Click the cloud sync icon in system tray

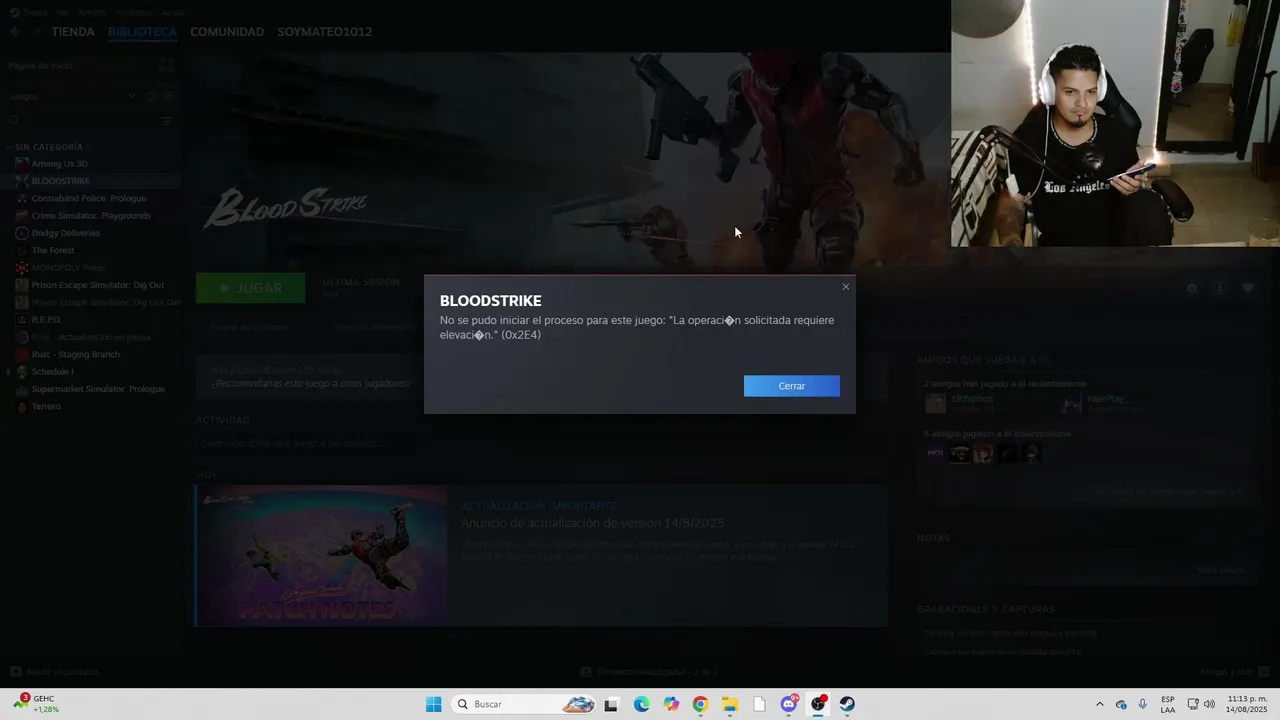[1121, 704]
